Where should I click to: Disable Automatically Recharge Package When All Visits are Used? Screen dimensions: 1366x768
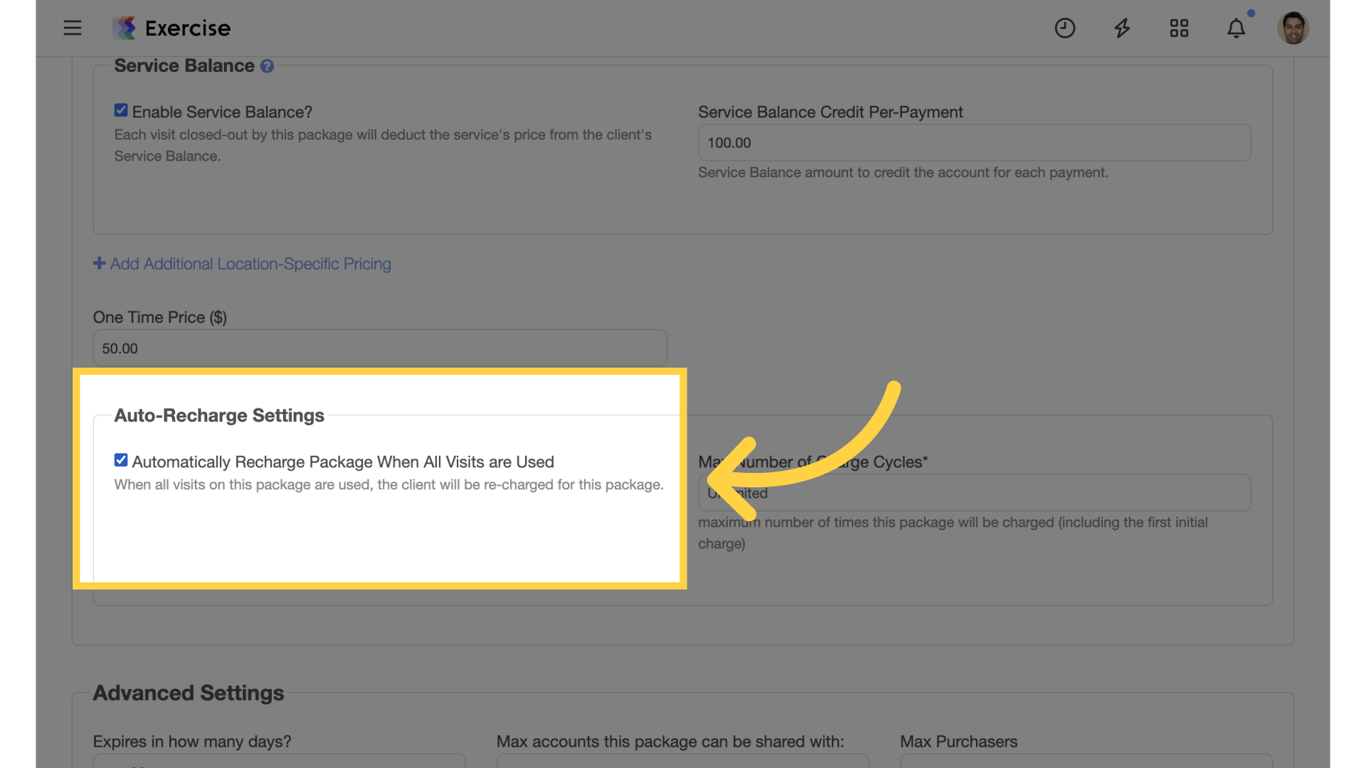120,460
